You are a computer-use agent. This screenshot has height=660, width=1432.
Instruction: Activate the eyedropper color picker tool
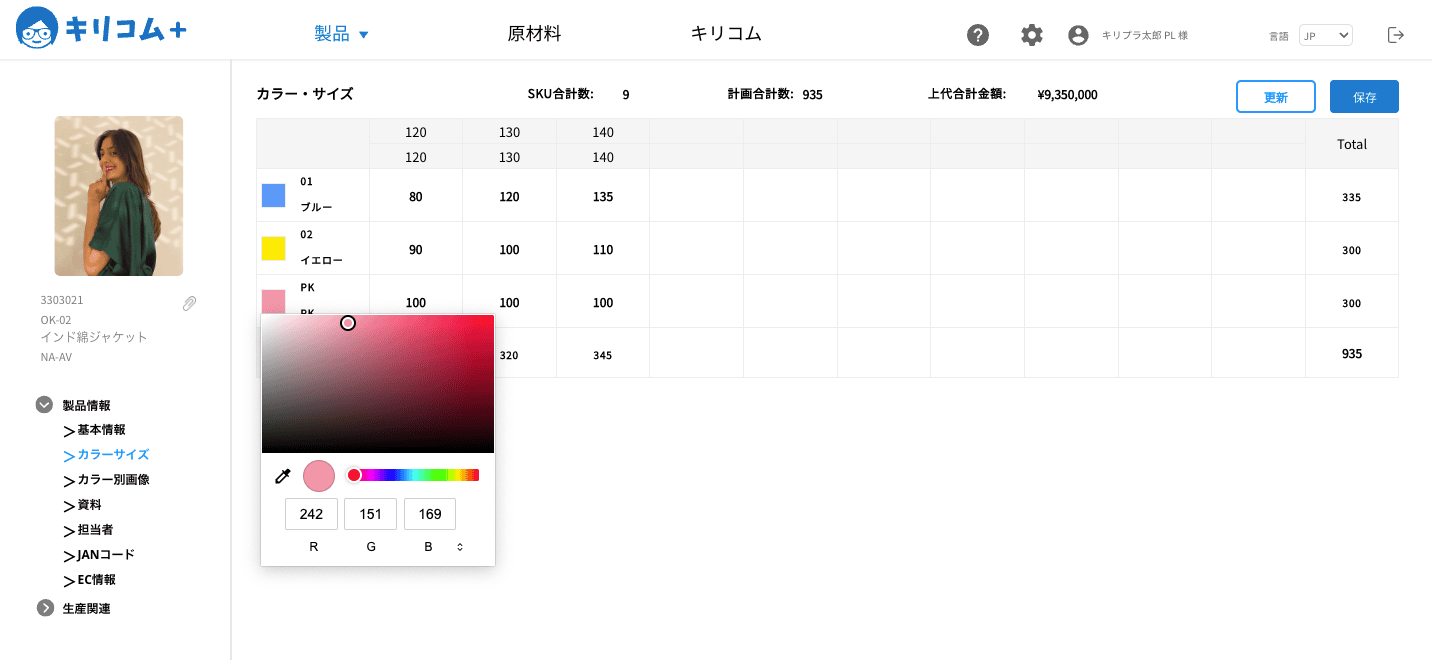[282, 476]
